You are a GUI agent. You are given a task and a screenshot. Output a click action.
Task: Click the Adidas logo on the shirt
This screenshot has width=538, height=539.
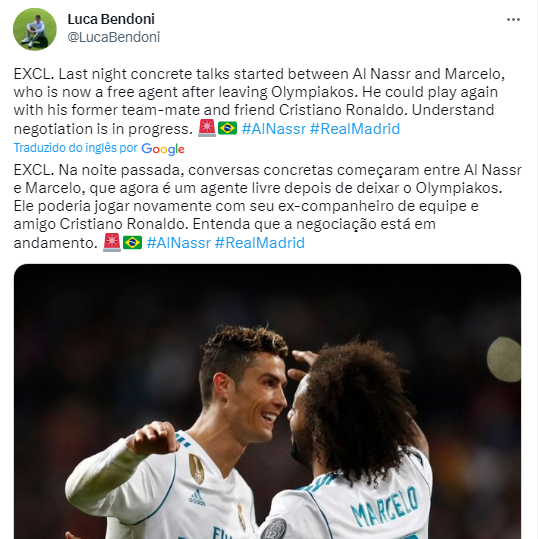click(x=197, y=498)
